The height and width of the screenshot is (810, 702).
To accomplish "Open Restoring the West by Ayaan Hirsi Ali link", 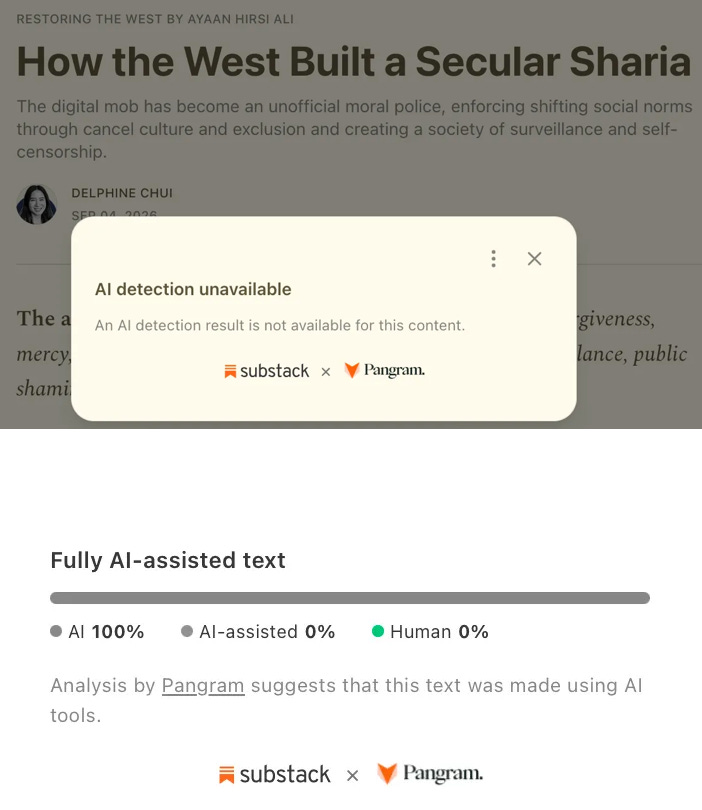I will tap(155, 19).
